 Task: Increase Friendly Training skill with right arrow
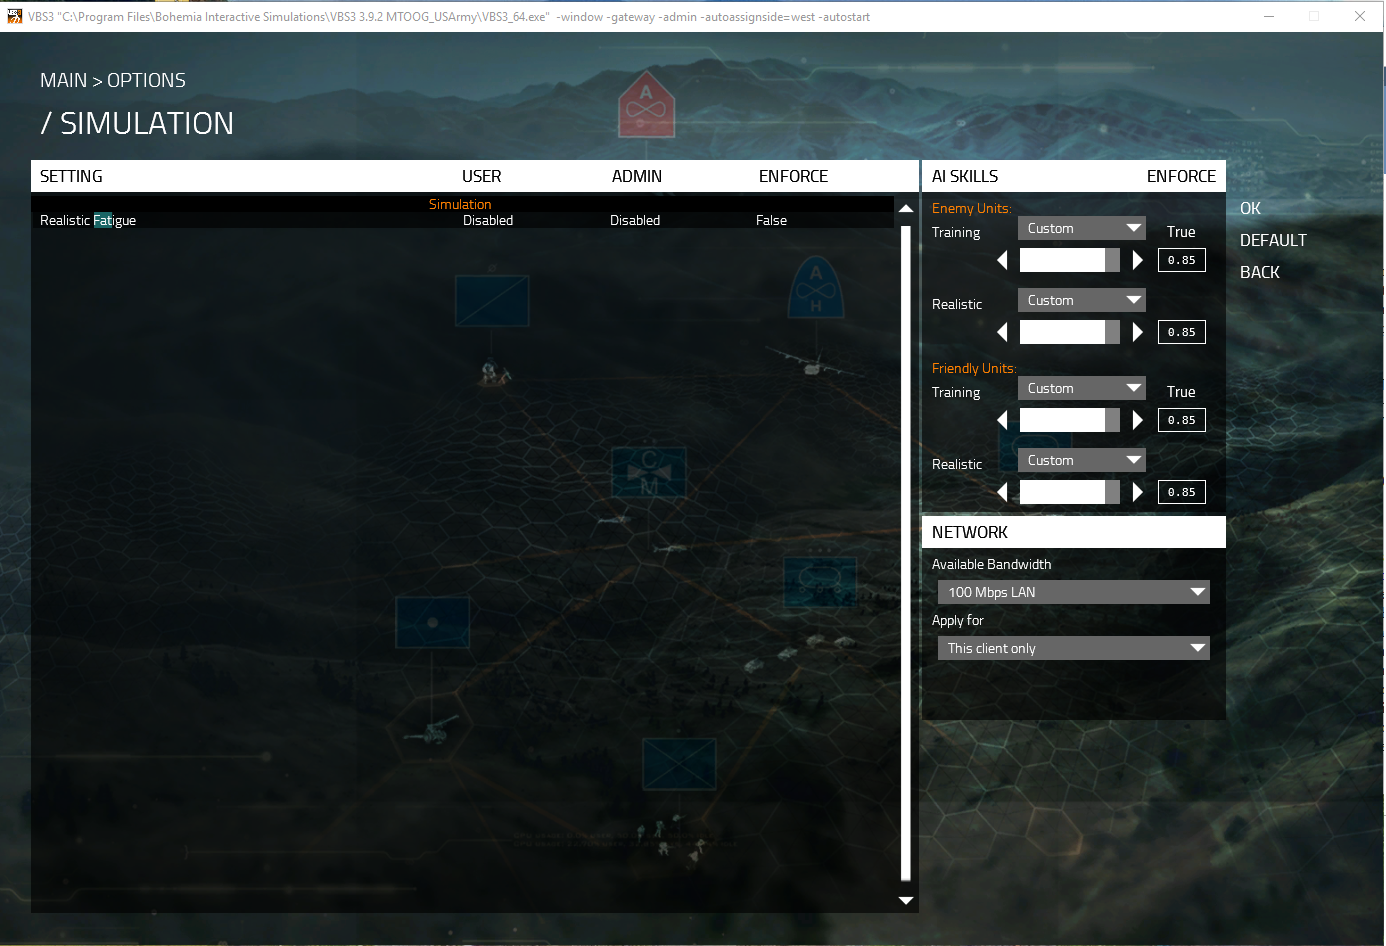[1137, 420]
